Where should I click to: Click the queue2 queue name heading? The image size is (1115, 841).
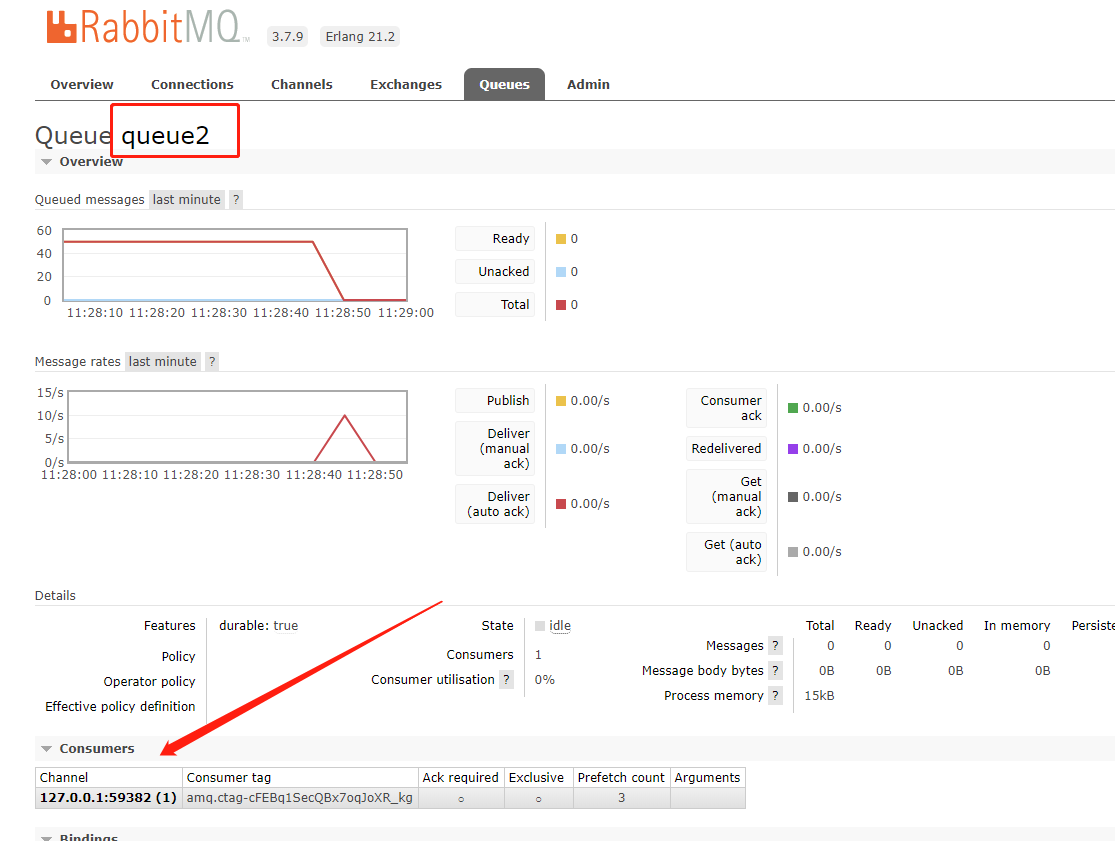click(166, 135)
